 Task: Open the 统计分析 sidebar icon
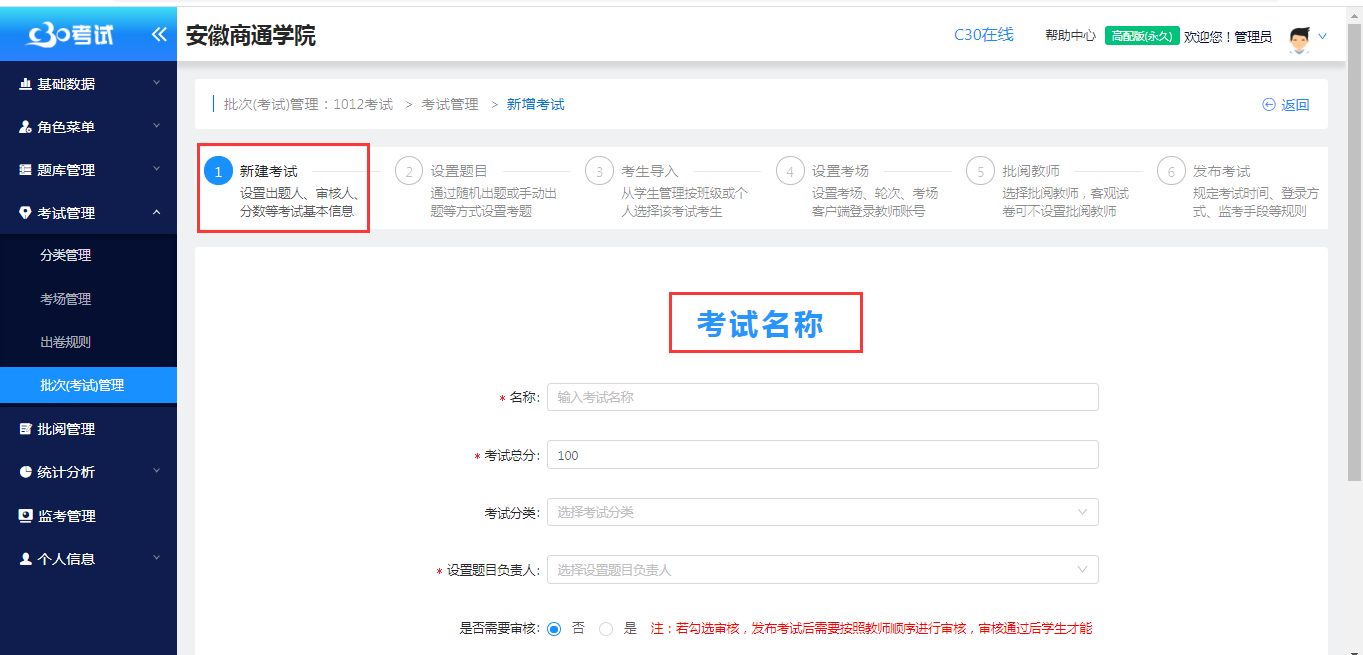coord(24,472)
